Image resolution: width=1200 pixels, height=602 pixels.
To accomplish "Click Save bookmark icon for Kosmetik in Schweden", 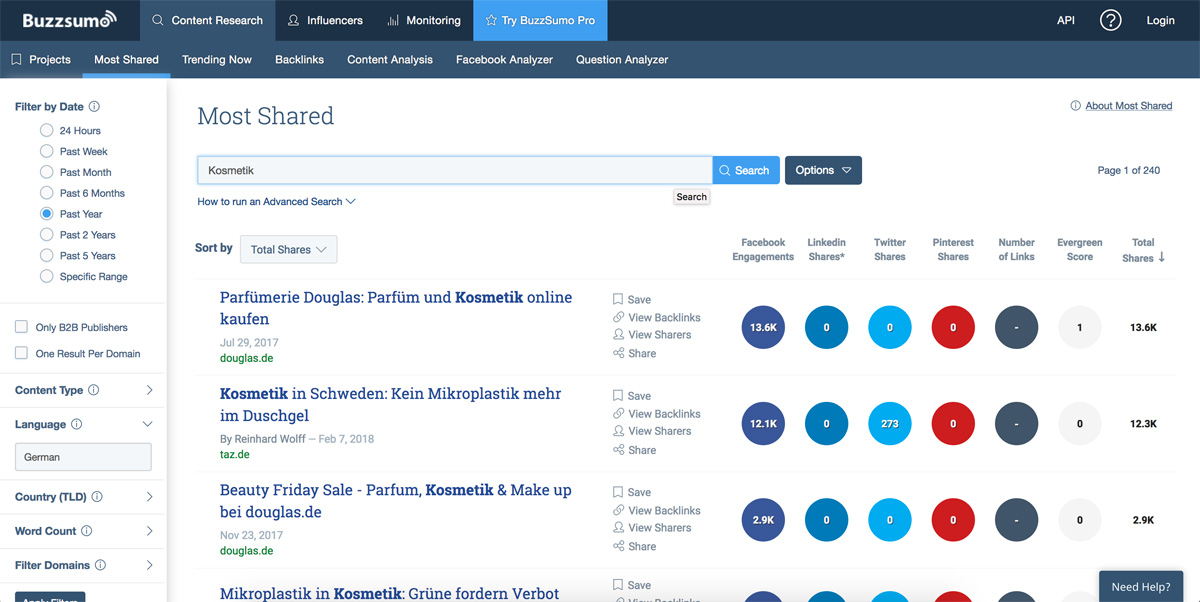I will click(x=618, y=396).
